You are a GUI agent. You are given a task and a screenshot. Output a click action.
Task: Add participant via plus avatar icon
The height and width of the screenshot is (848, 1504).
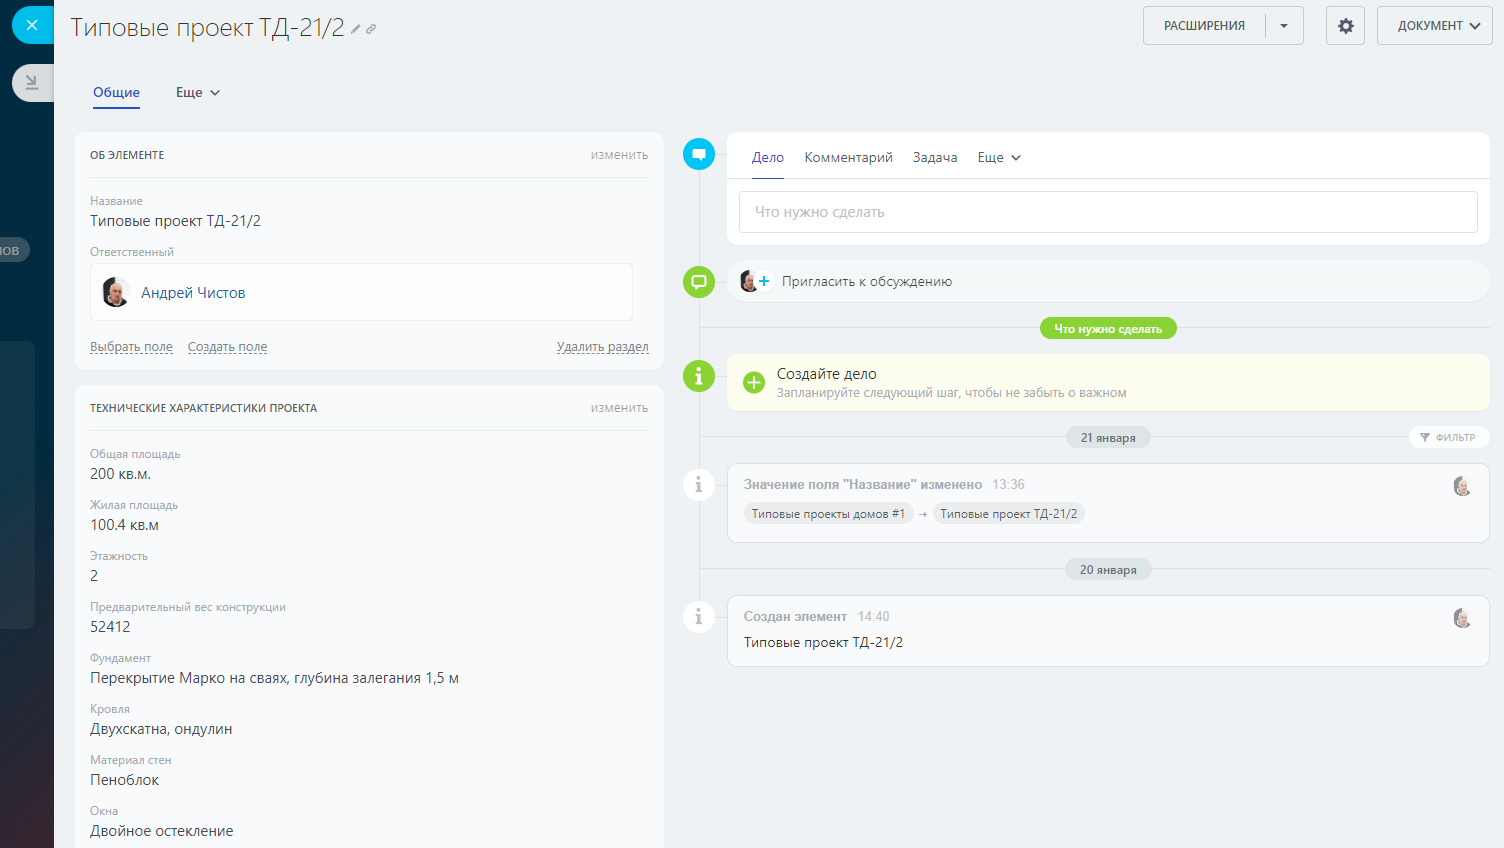[x=764, y=282]
